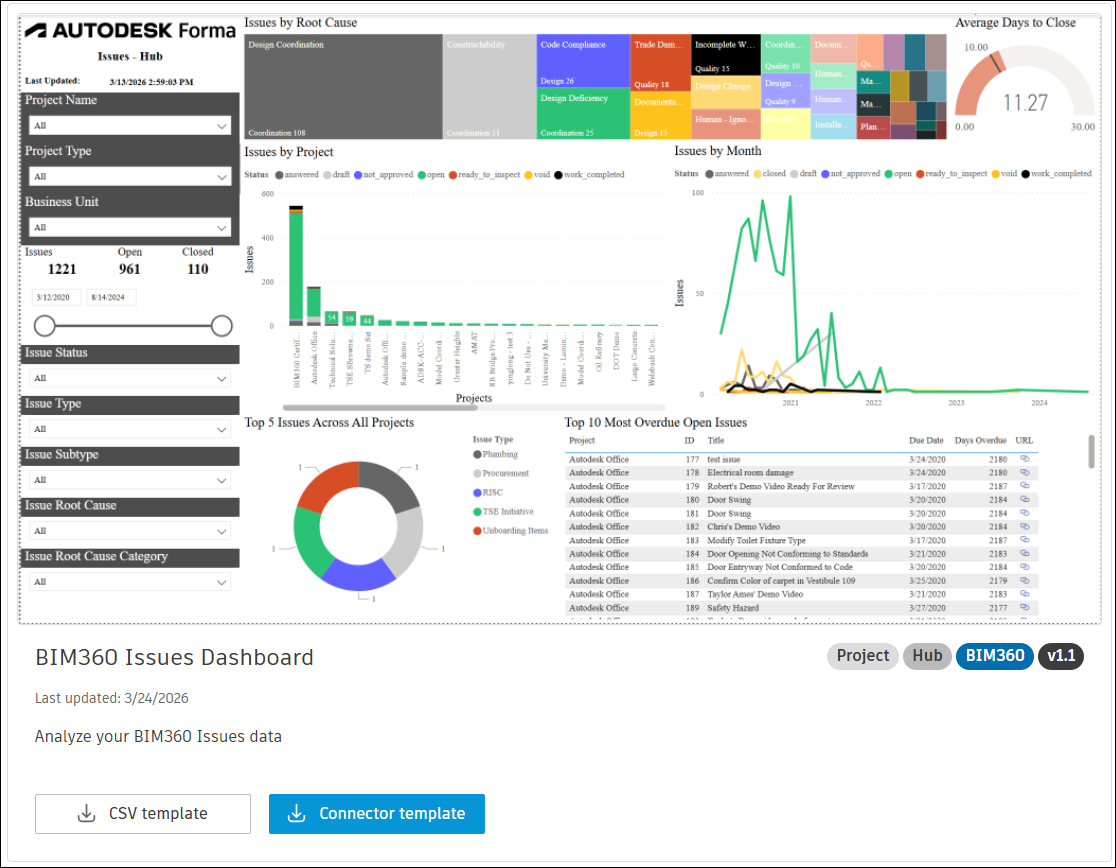Click the Closed issues count 110
This screenshot has width=1116, height=868.
(198, 270)
